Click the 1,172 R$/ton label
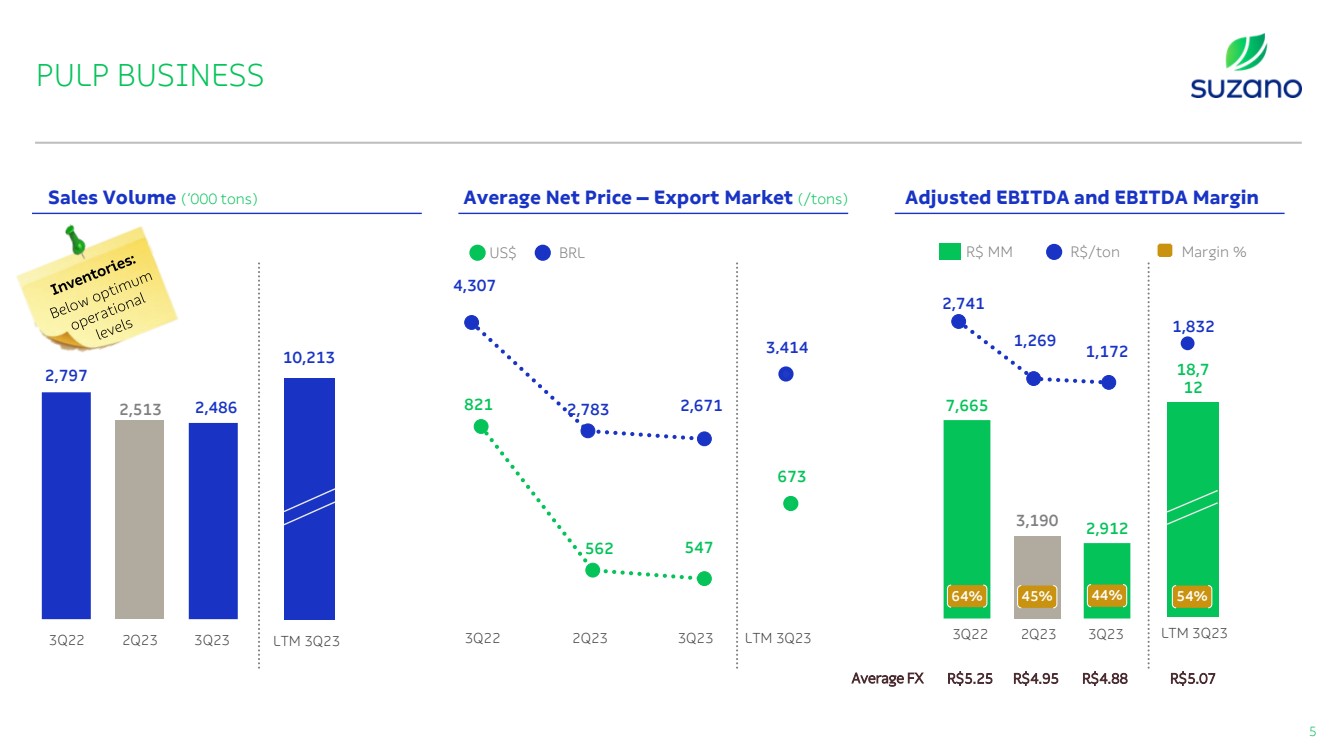Image resolution: width=1333 pixels, height=749 pixels. pyautogui.click(x=1107, y=352)
